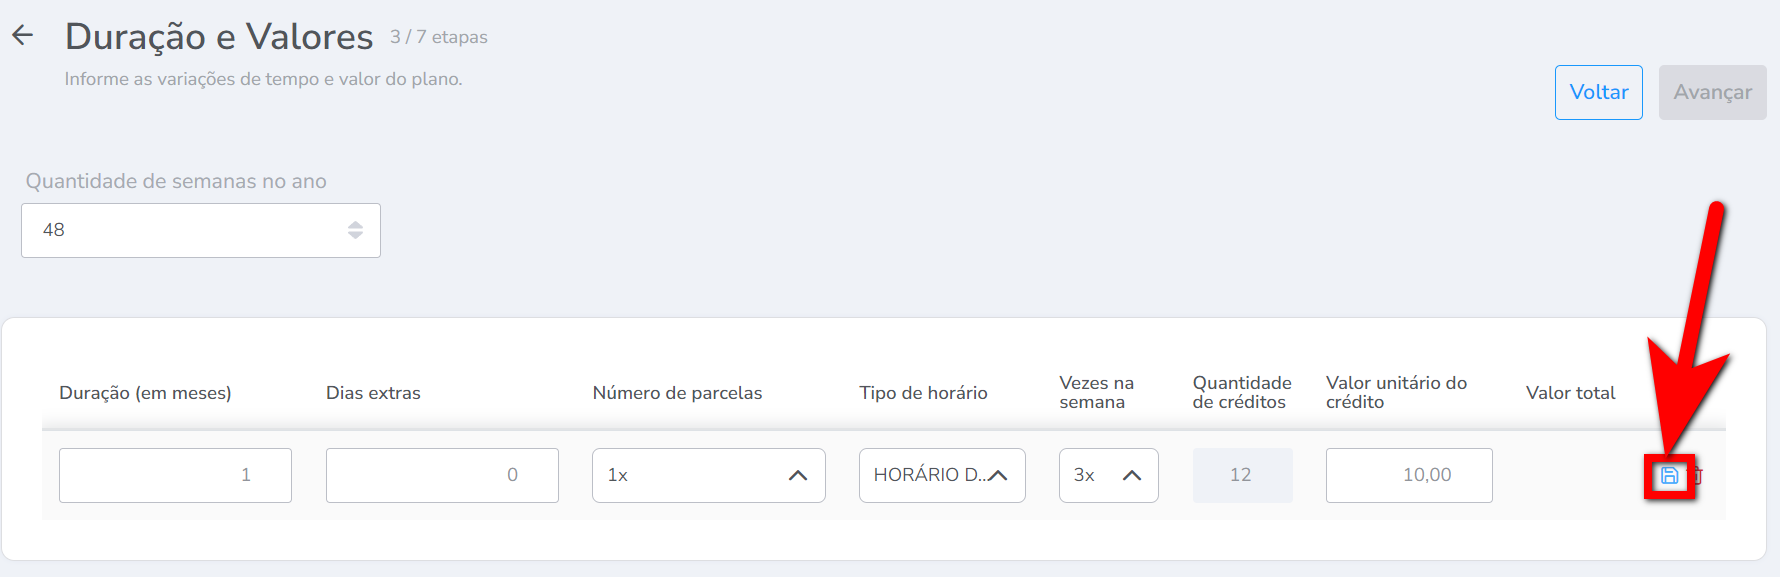
Task: Edit the Valor unitário do crédito field
Action: [x=1408, y=475]
